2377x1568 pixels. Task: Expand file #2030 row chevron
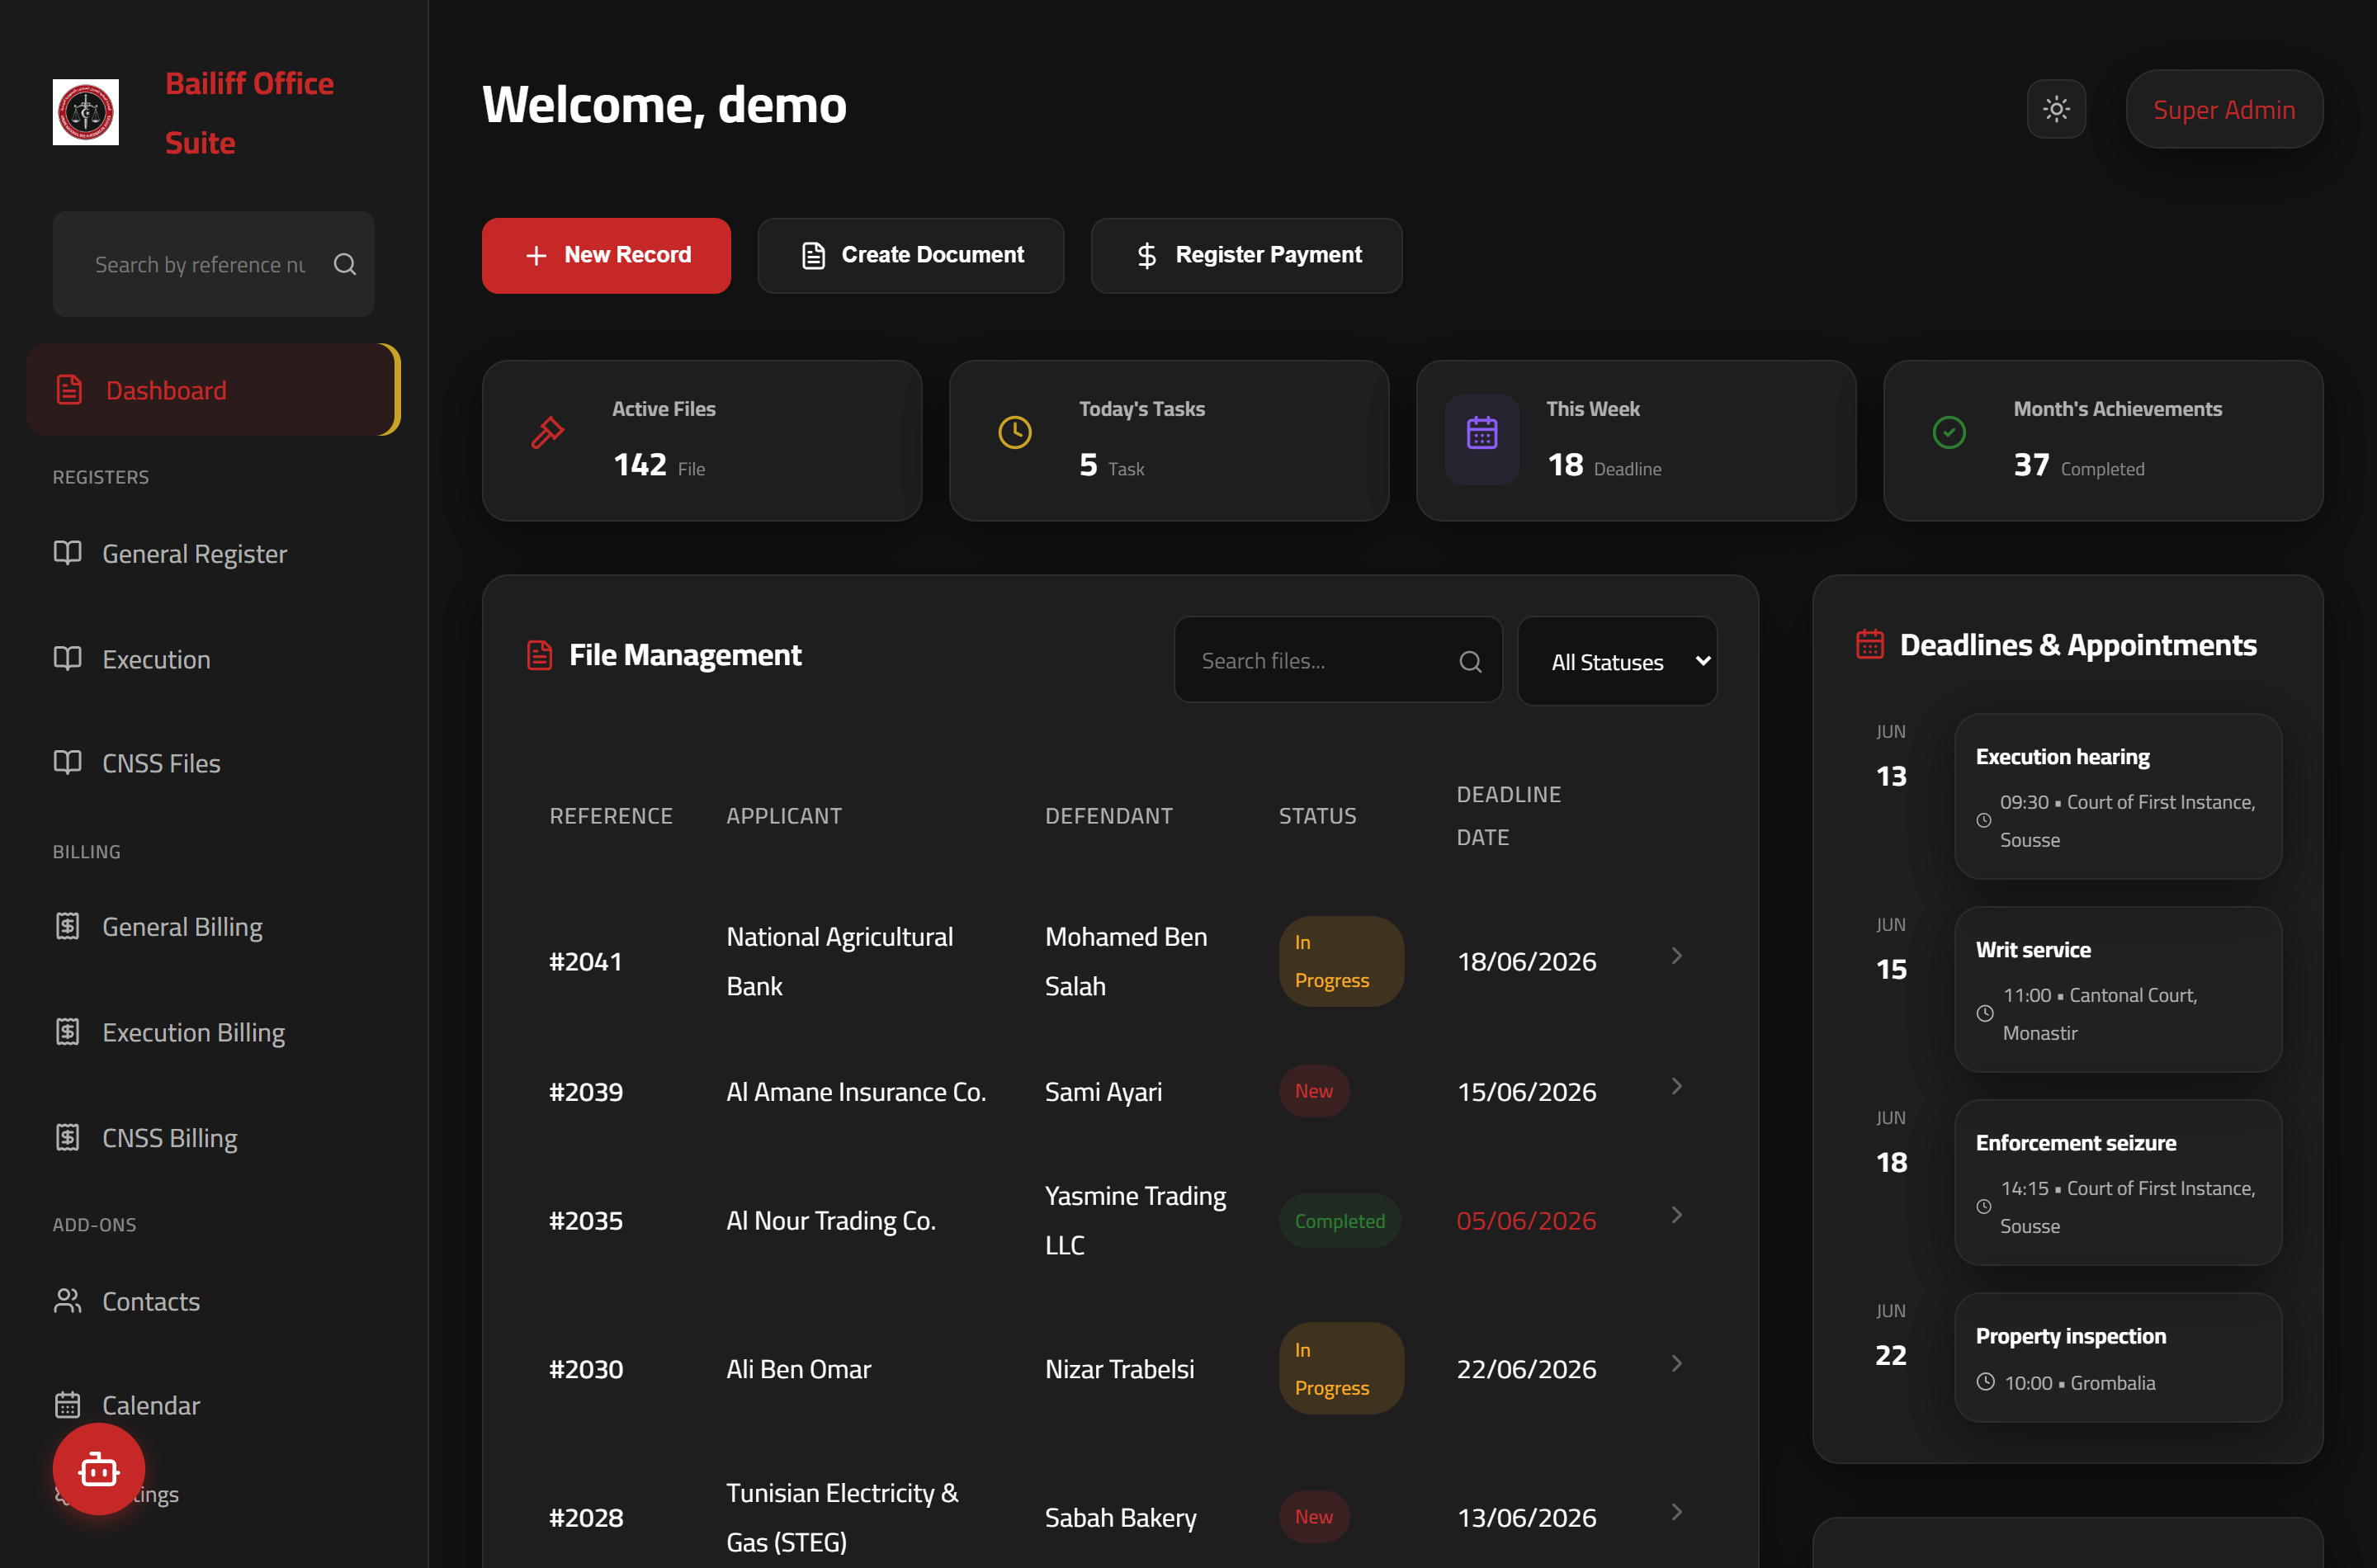point(1677,1363)
